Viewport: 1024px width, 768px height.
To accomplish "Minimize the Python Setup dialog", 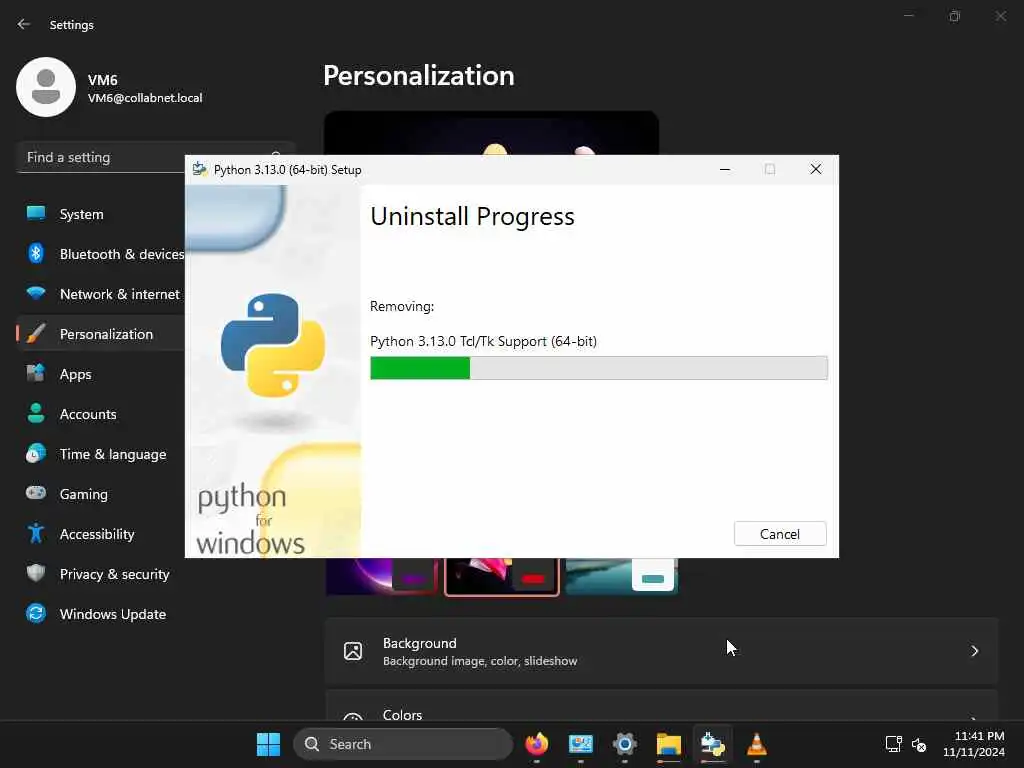I will tap(725, 169).
